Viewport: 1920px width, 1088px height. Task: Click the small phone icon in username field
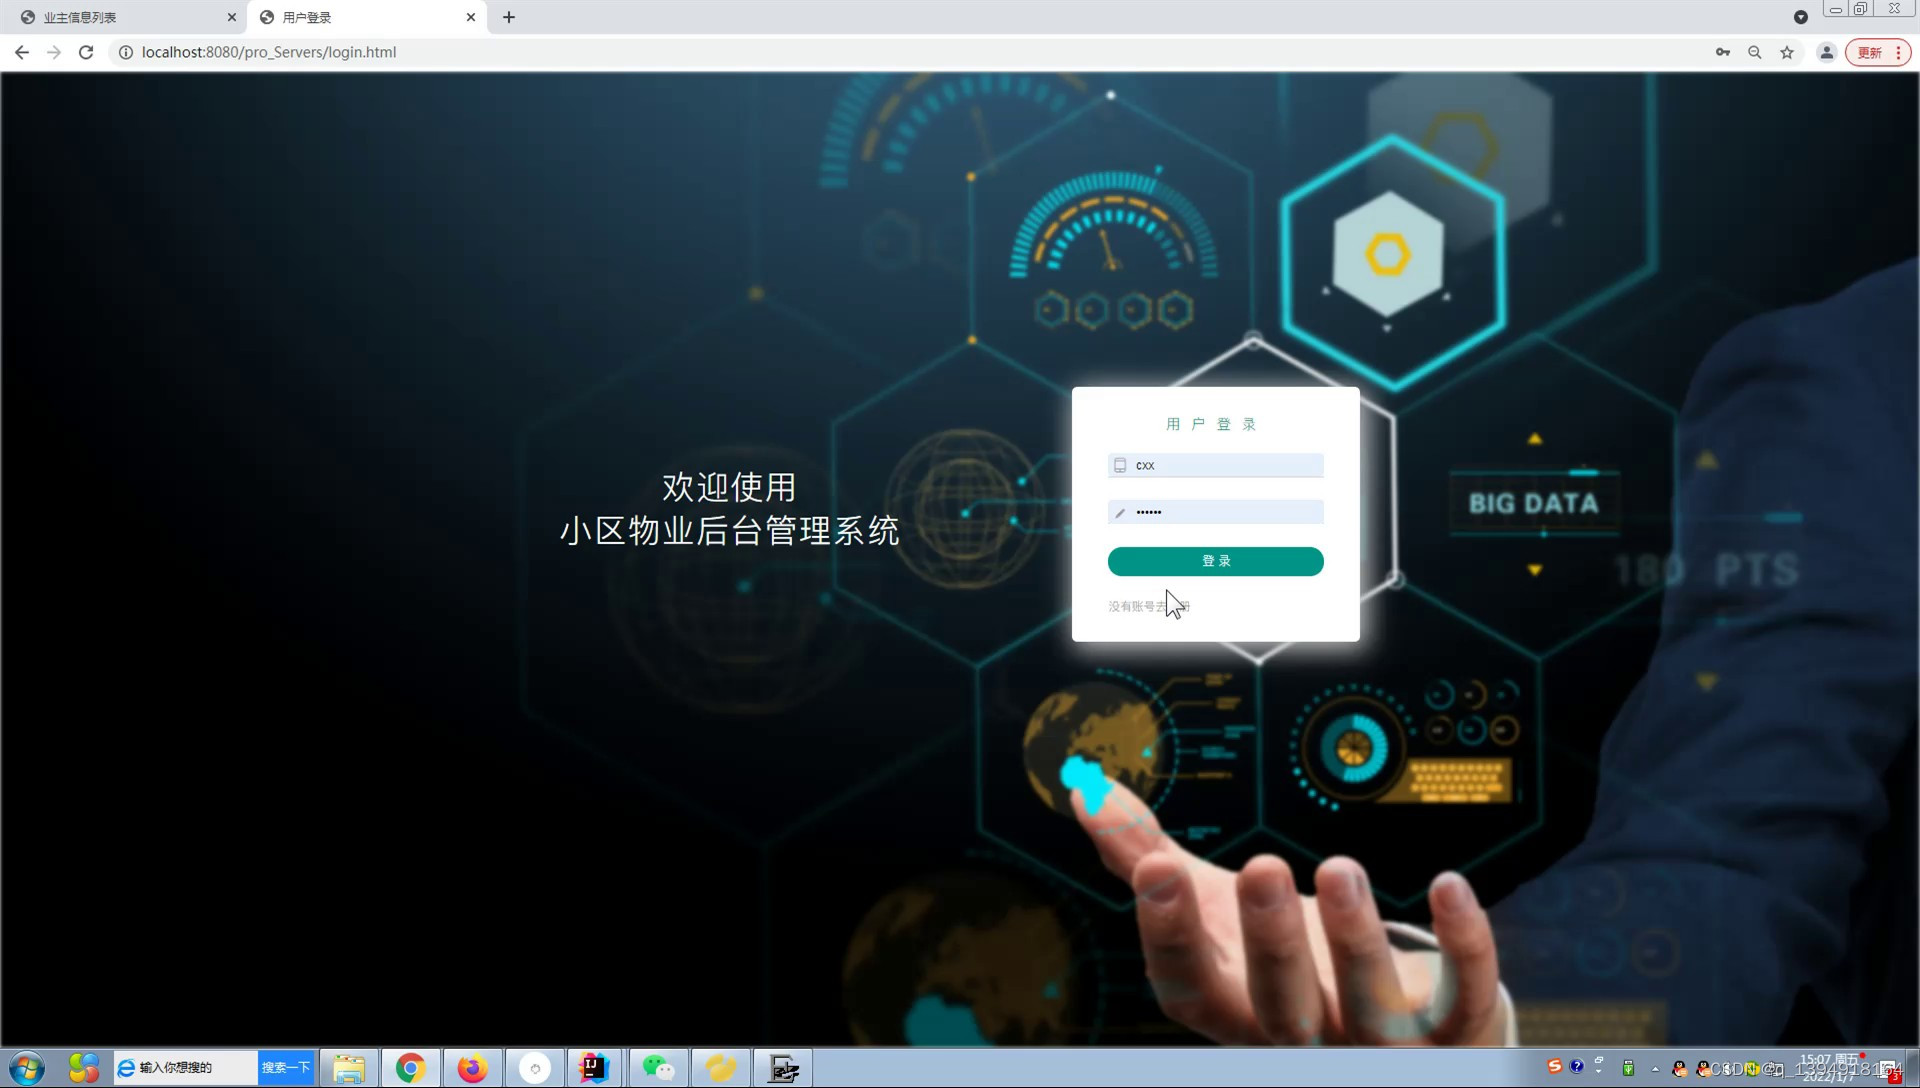click(x=1120, y=465)
